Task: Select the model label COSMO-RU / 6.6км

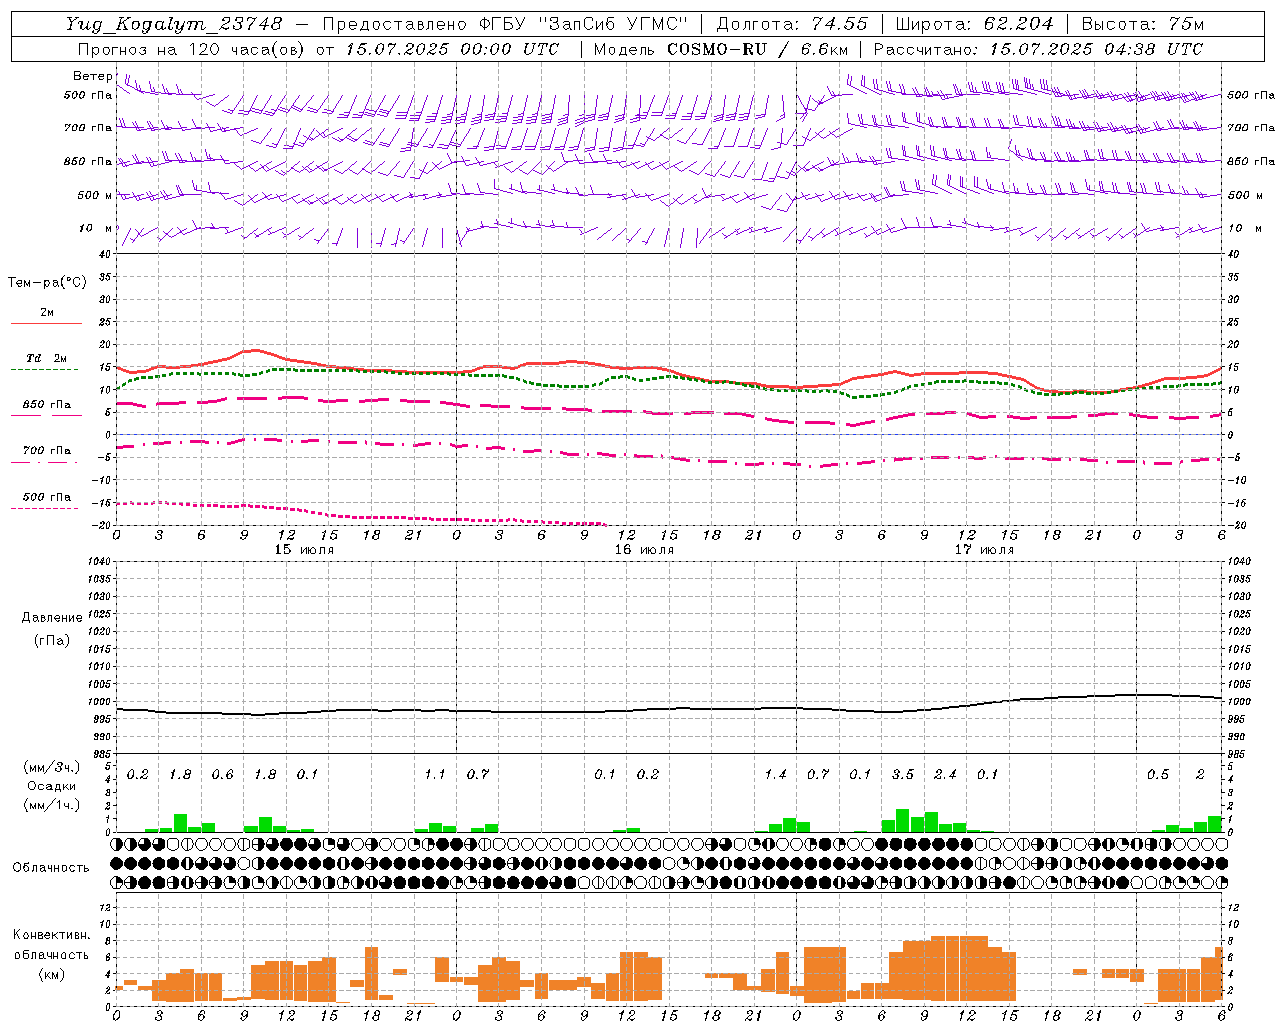Action: tap(758, 49)
